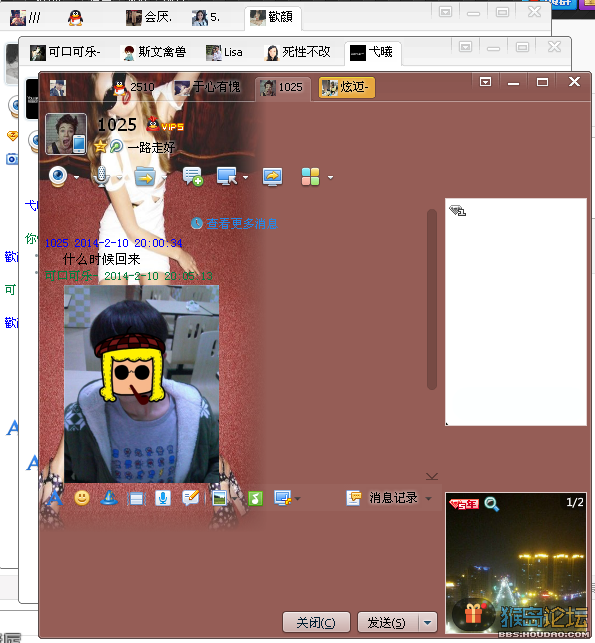Viewport: 595px width, 643px height.
Task: Select Lisa tab in the middle window
Action: tap(224, 52)
